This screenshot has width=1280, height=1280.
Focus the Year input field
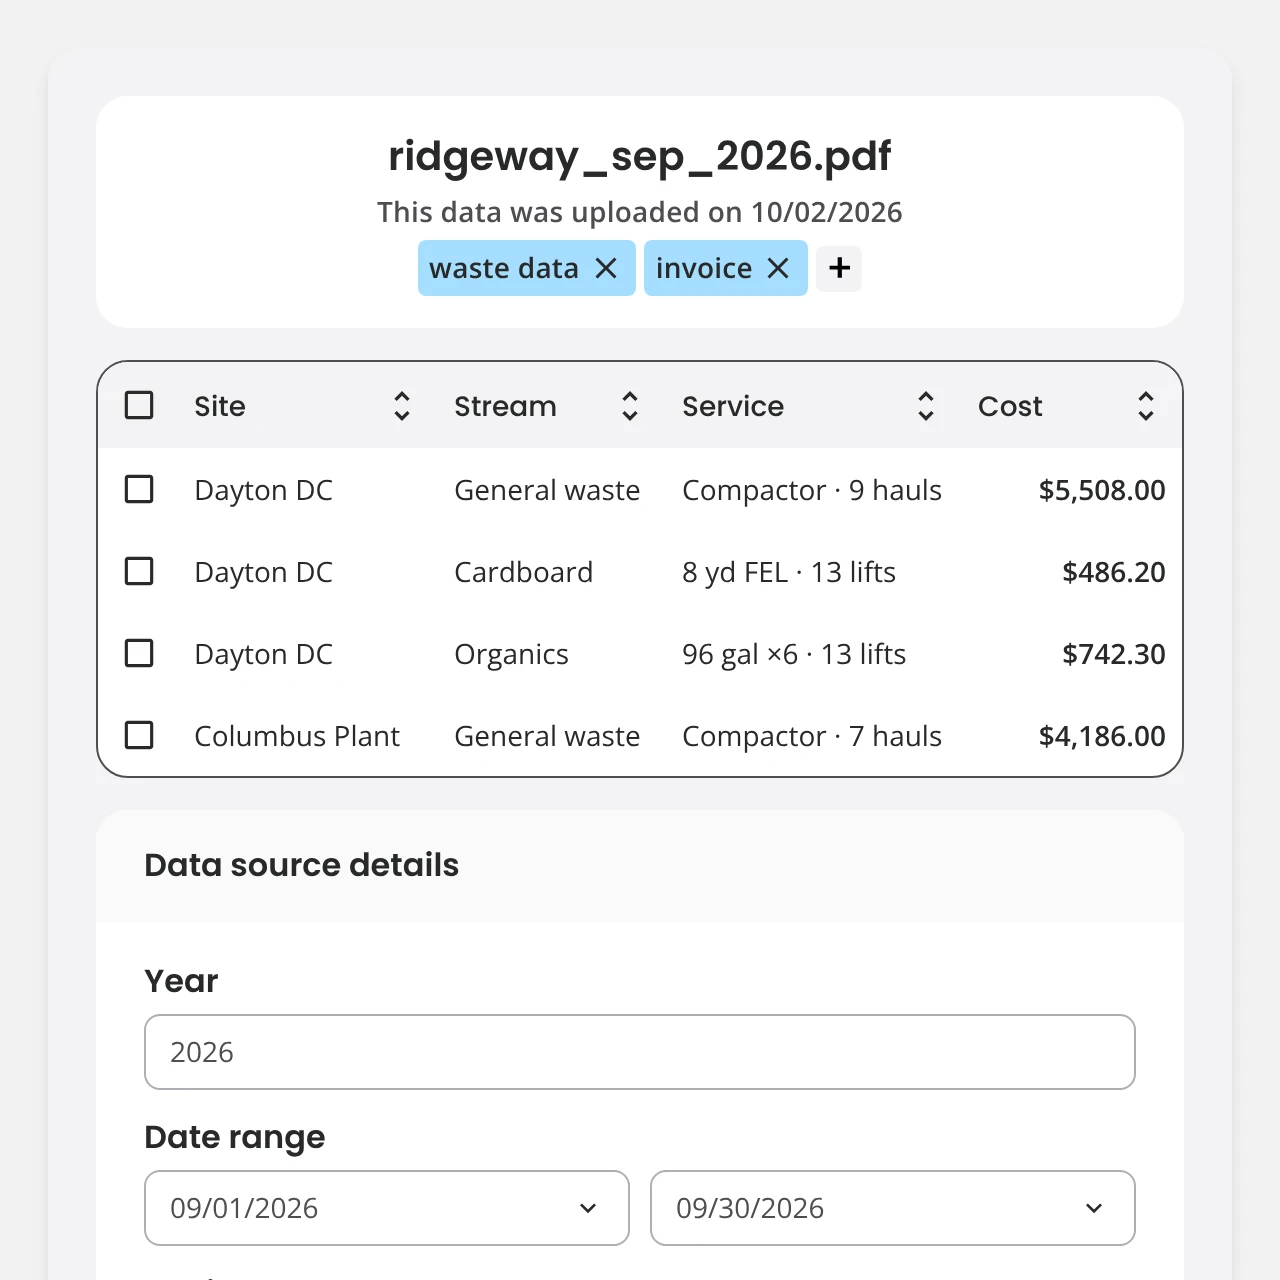pos(640,1052)
